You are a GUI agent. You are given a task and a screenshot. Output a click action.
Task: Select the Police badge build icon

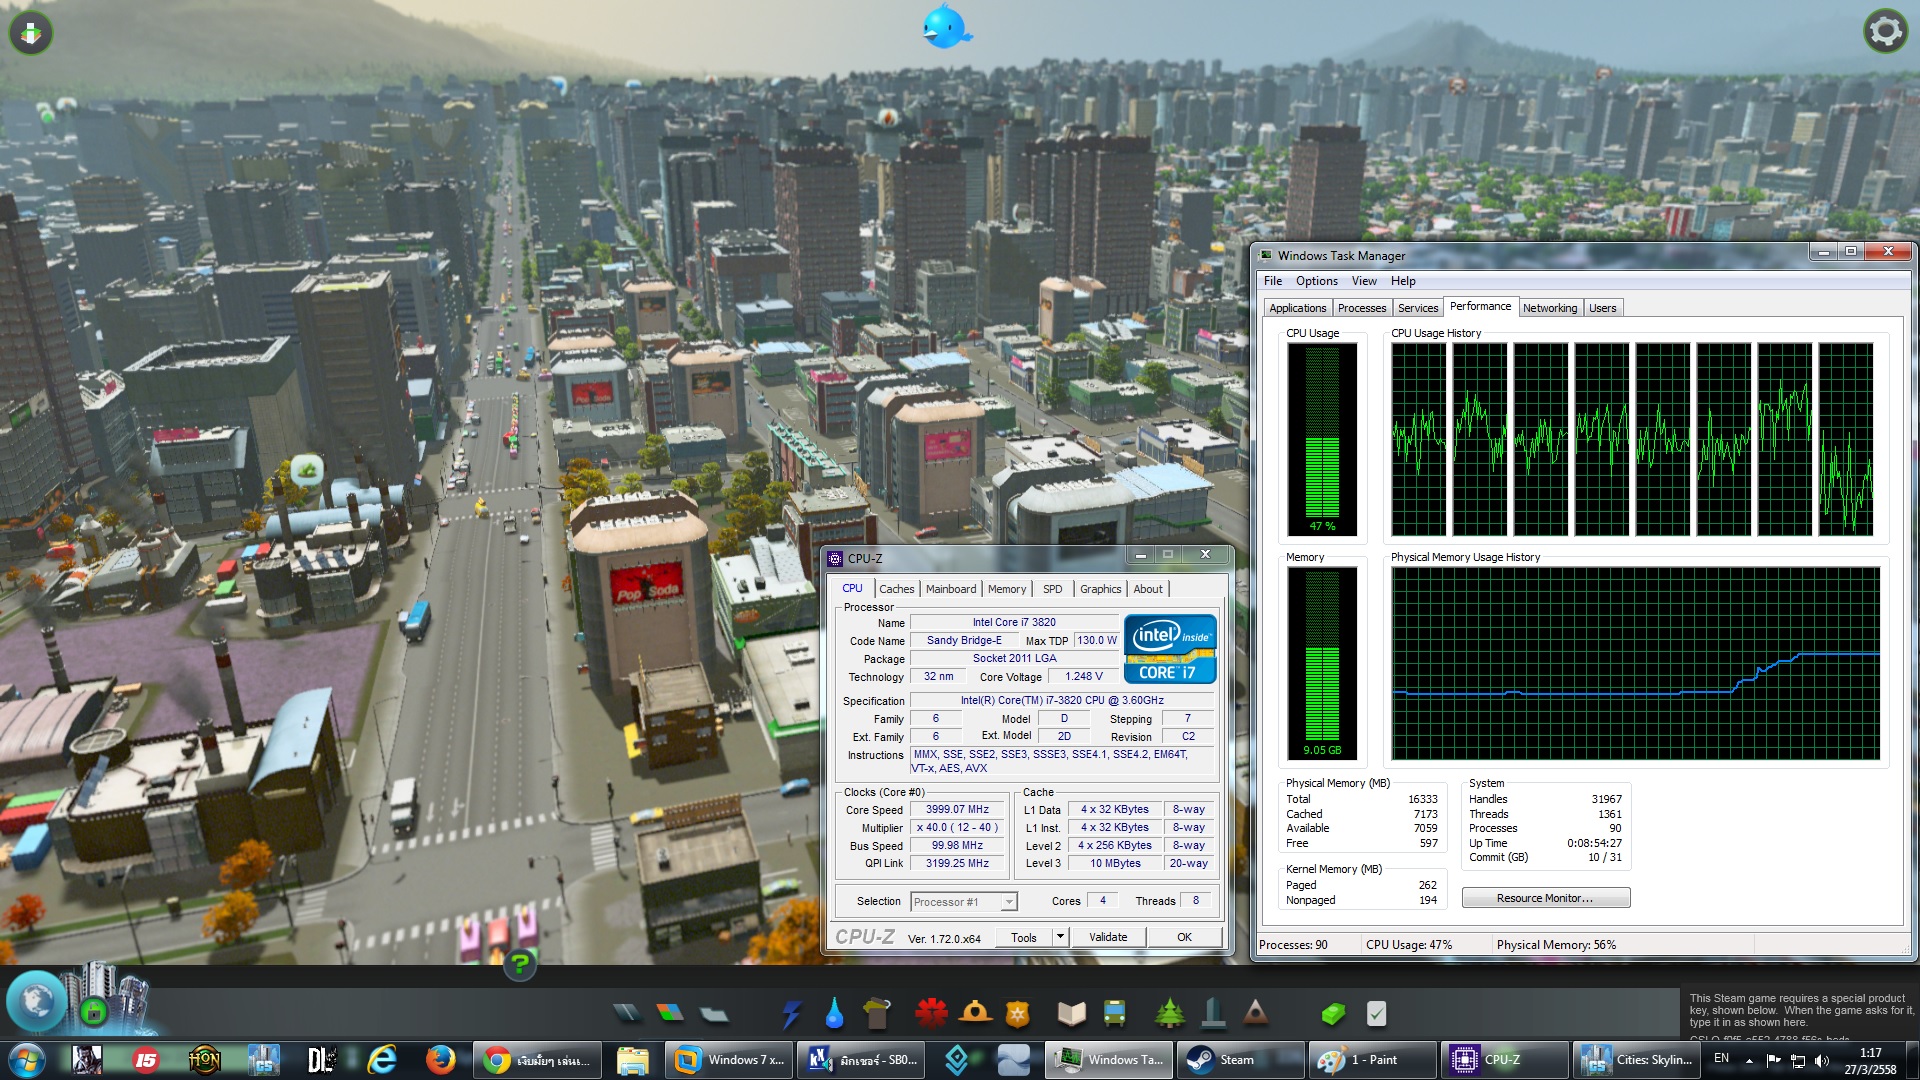pyautogui.click(x=1017, y=1014)
